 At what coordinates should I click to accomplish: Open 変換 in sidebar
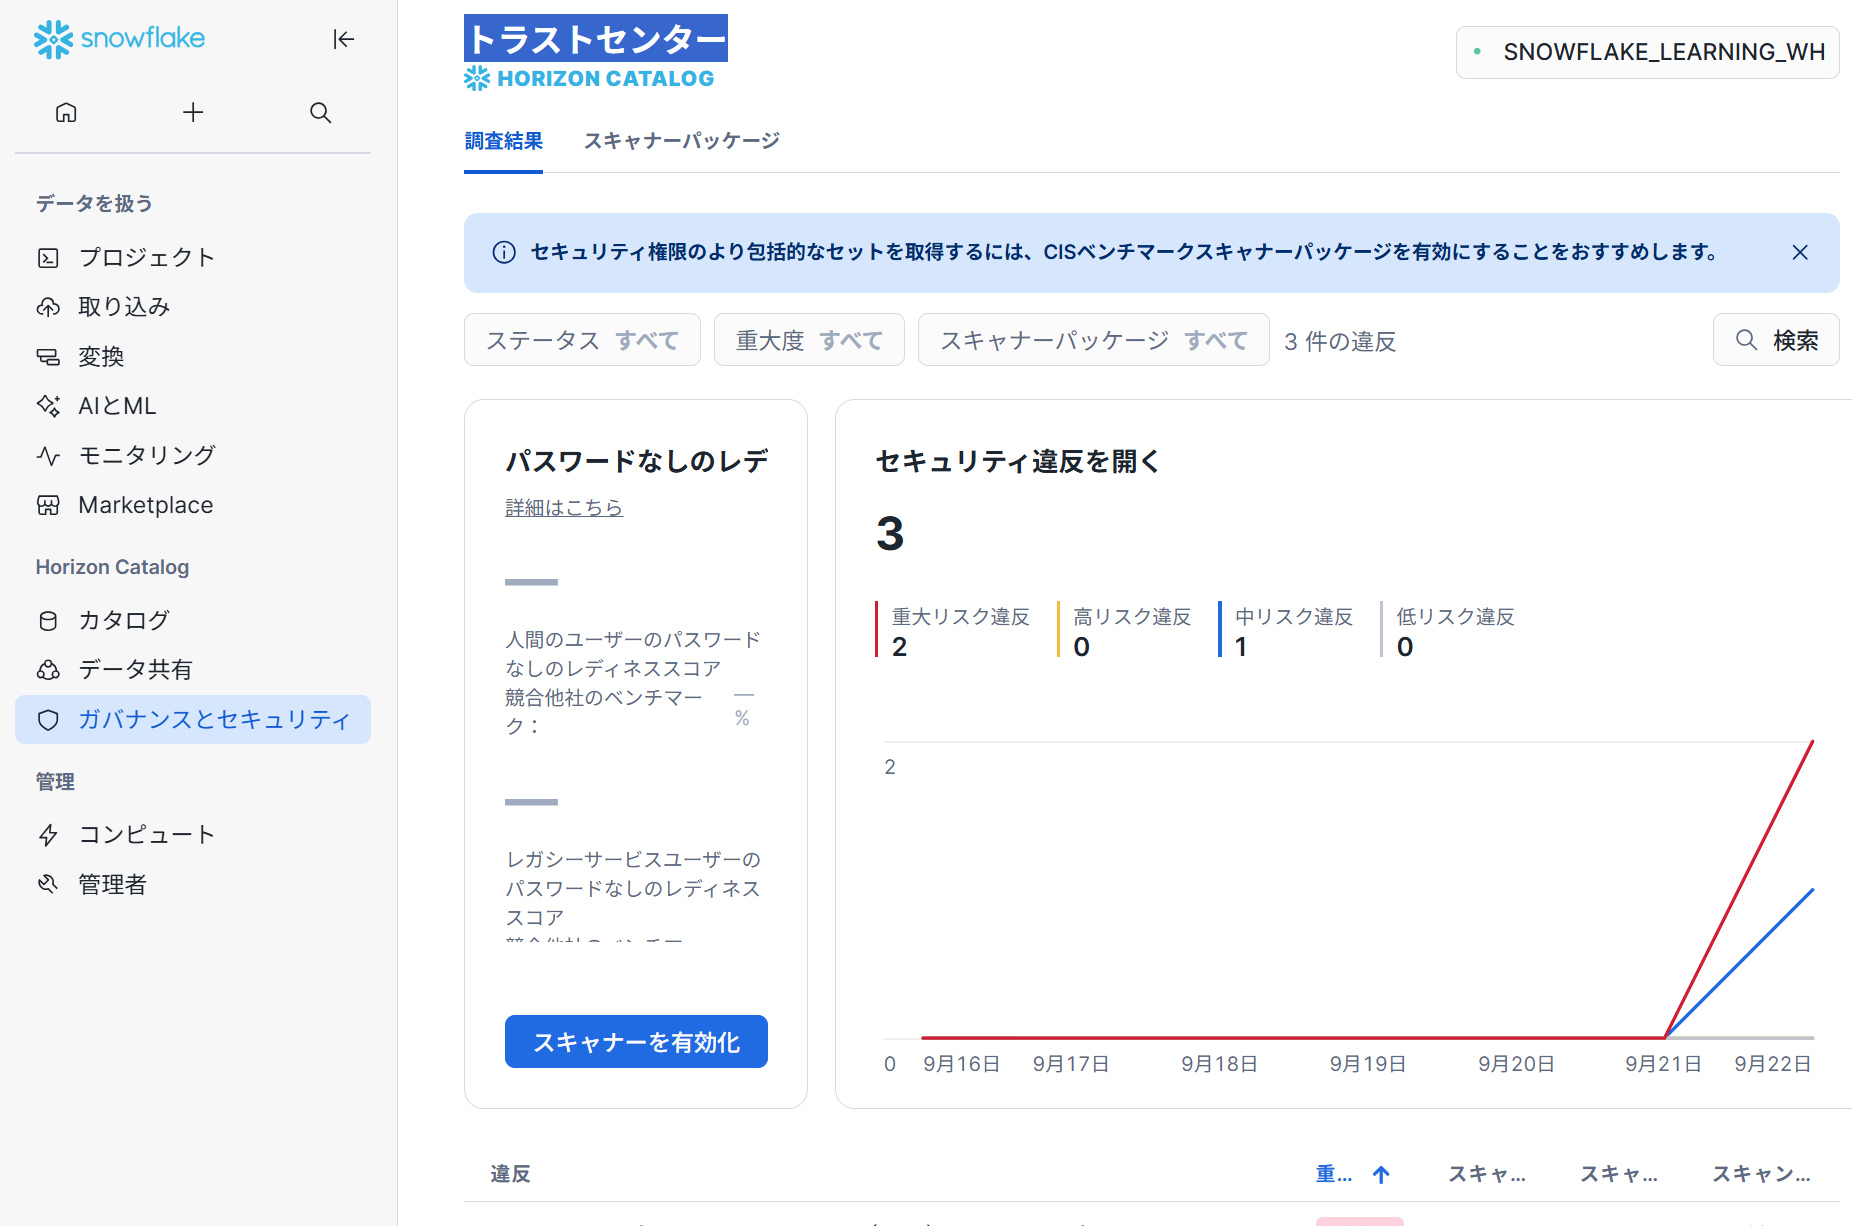click(193, 357)
